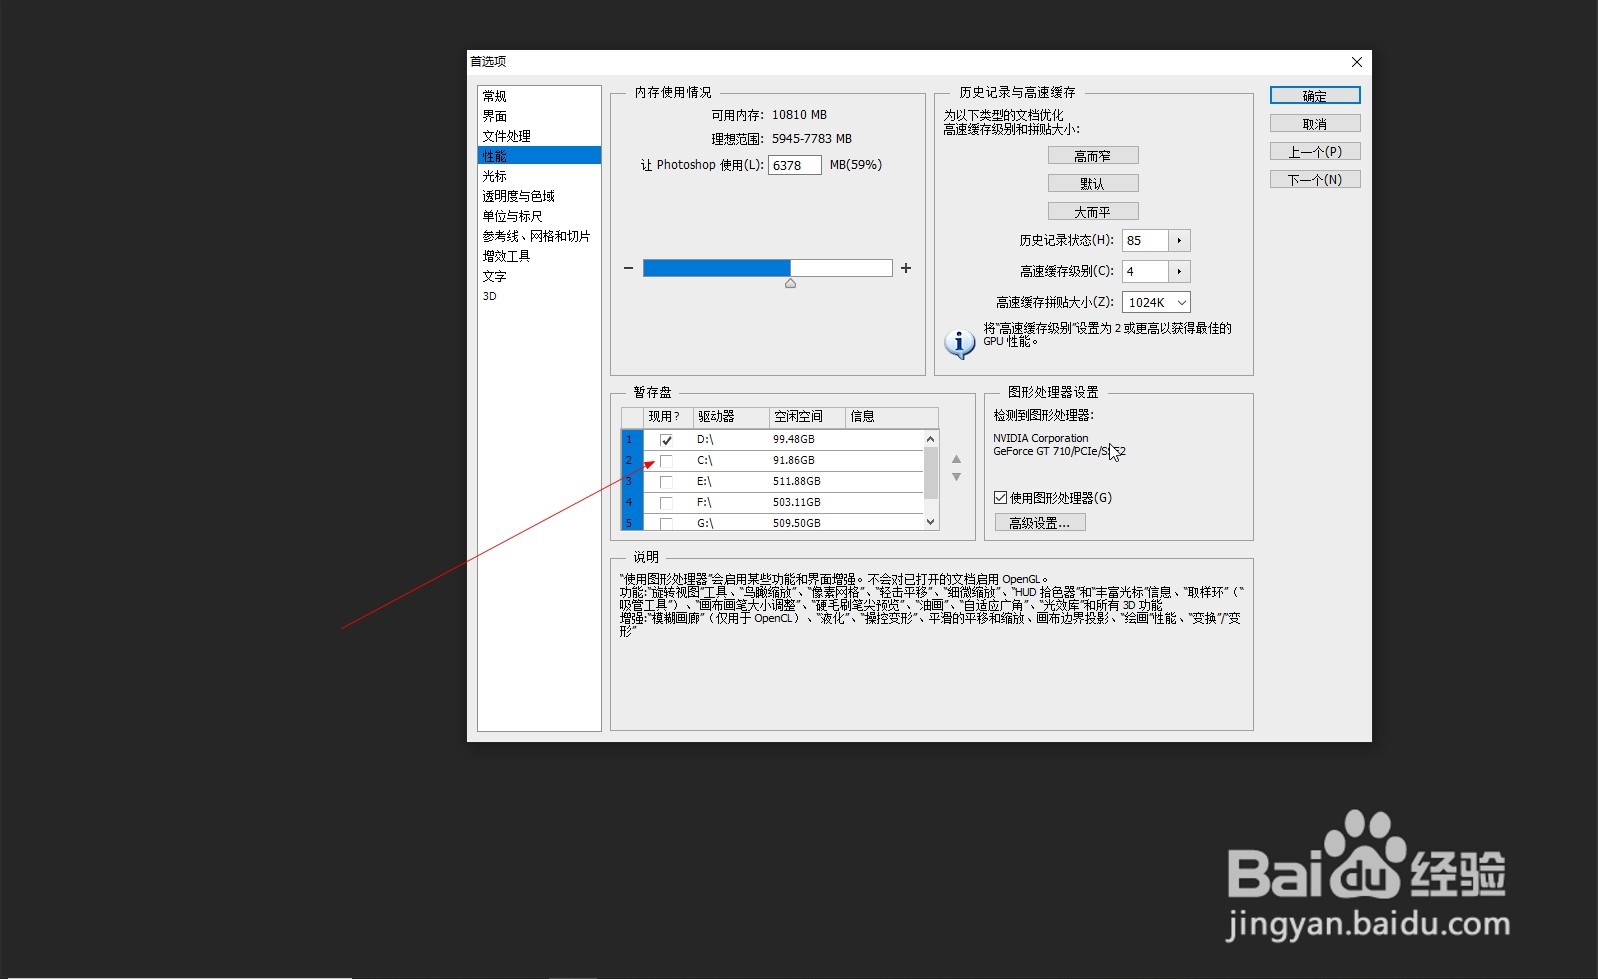Click the scratch disk list scrollbar thumb

(x=931, y=472)
